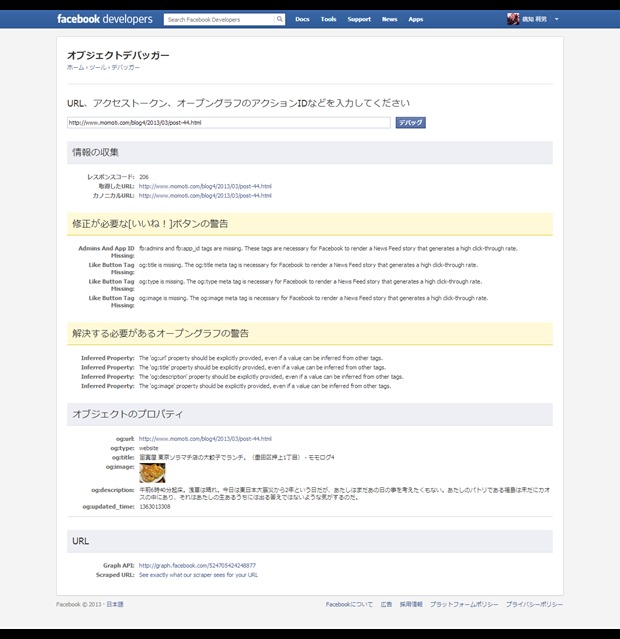Select the og:type value website

point(148,448)
